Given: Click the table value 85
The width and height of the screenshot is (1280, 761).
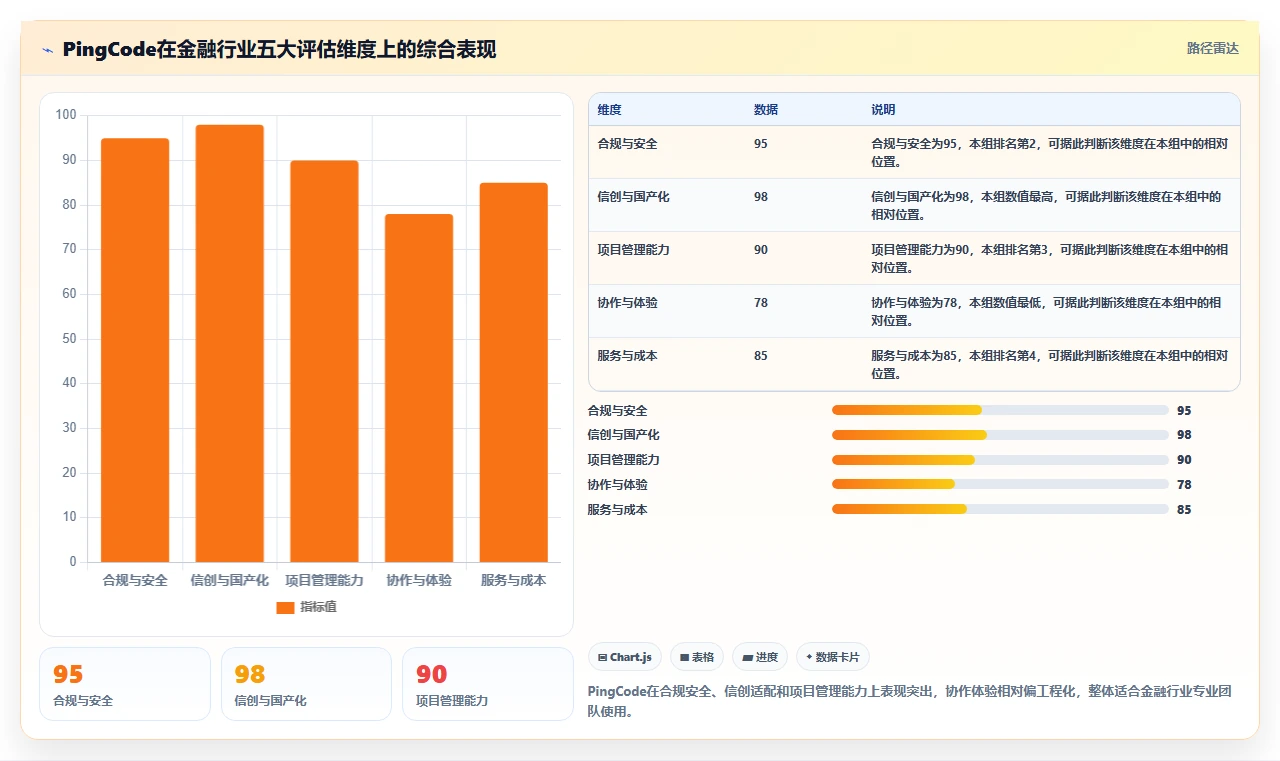Looking at the screenshot, I should pyautogui.click(x=761, y=356).
